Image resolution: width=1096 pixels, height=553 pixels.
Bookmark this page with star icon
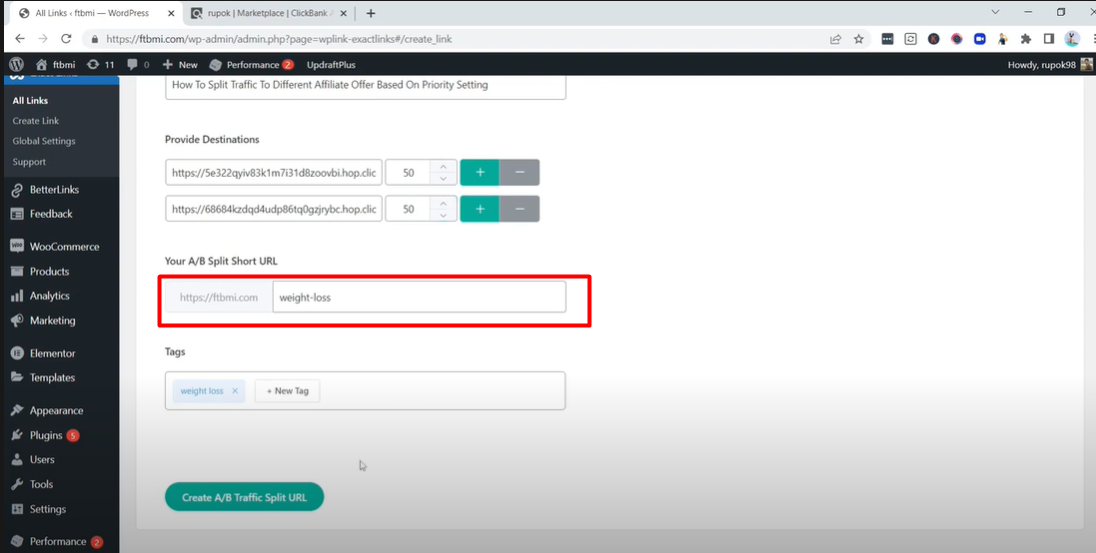tap(859, 39)
